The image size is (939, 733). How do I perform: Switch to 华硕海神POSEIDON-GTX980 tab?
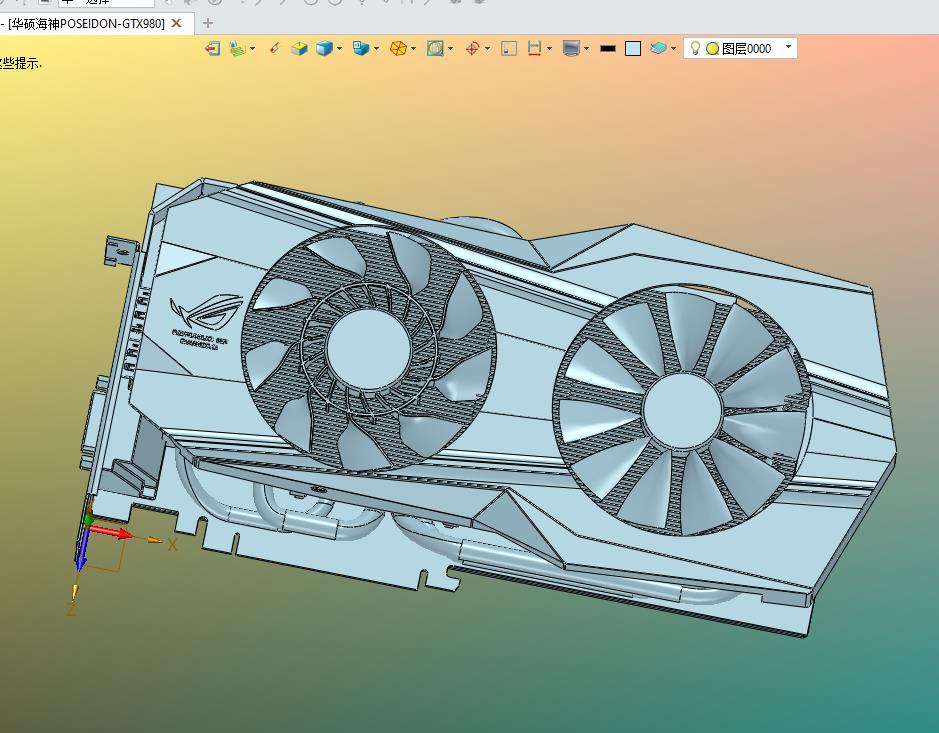(86, 23)
